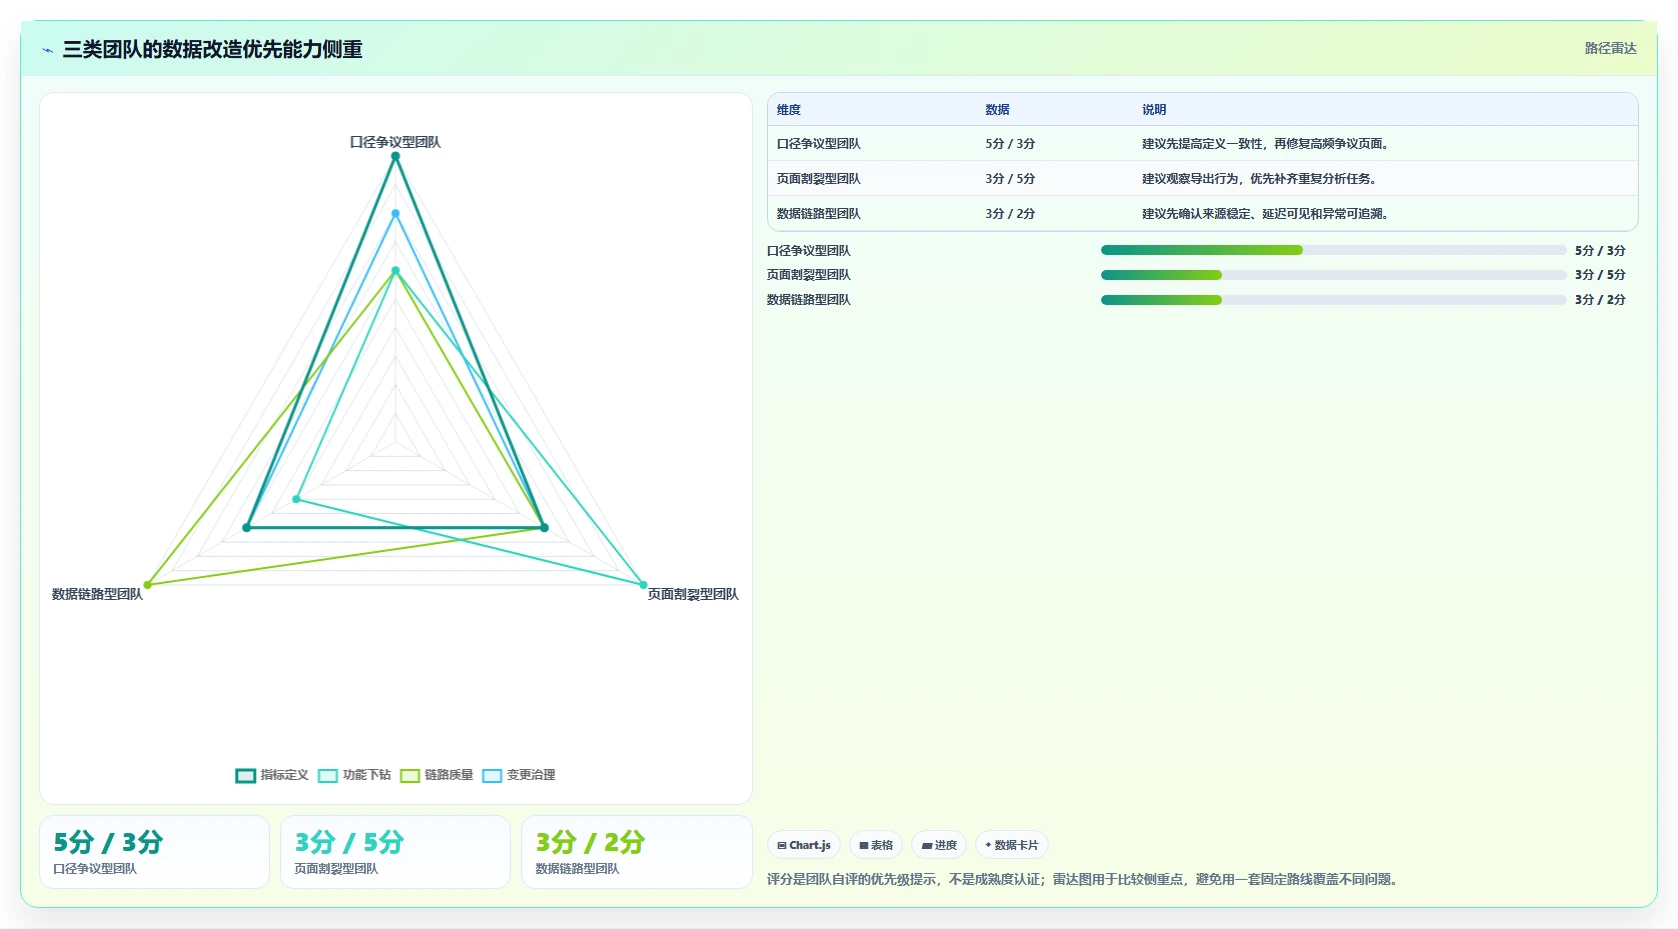Click the dashboard title 三类团队的数据改造优先能力侧重
The image size is (1678, 929).
click(x=212, y=49)
